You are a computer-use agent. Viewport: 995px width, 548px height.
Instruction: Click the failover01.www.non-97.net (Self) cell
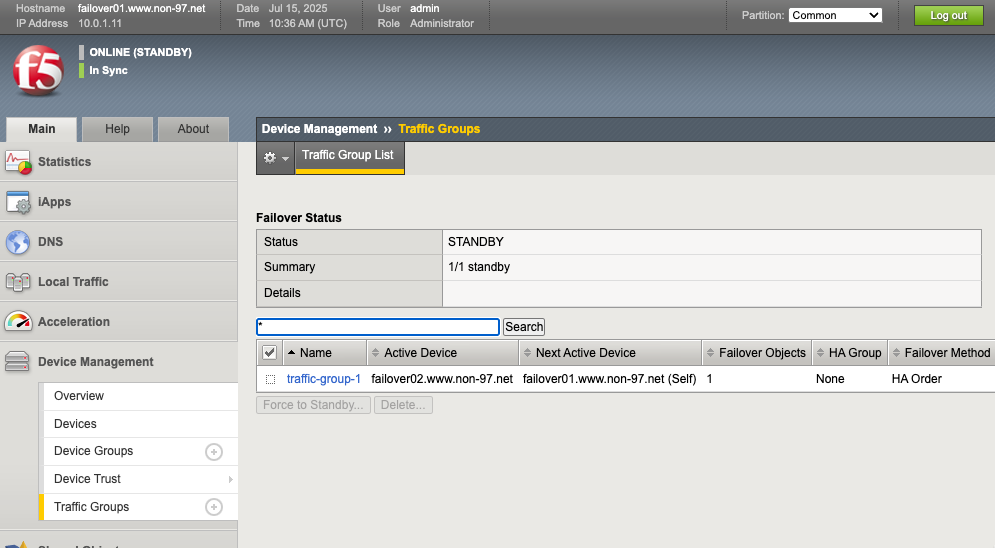[x=609, y=379]
